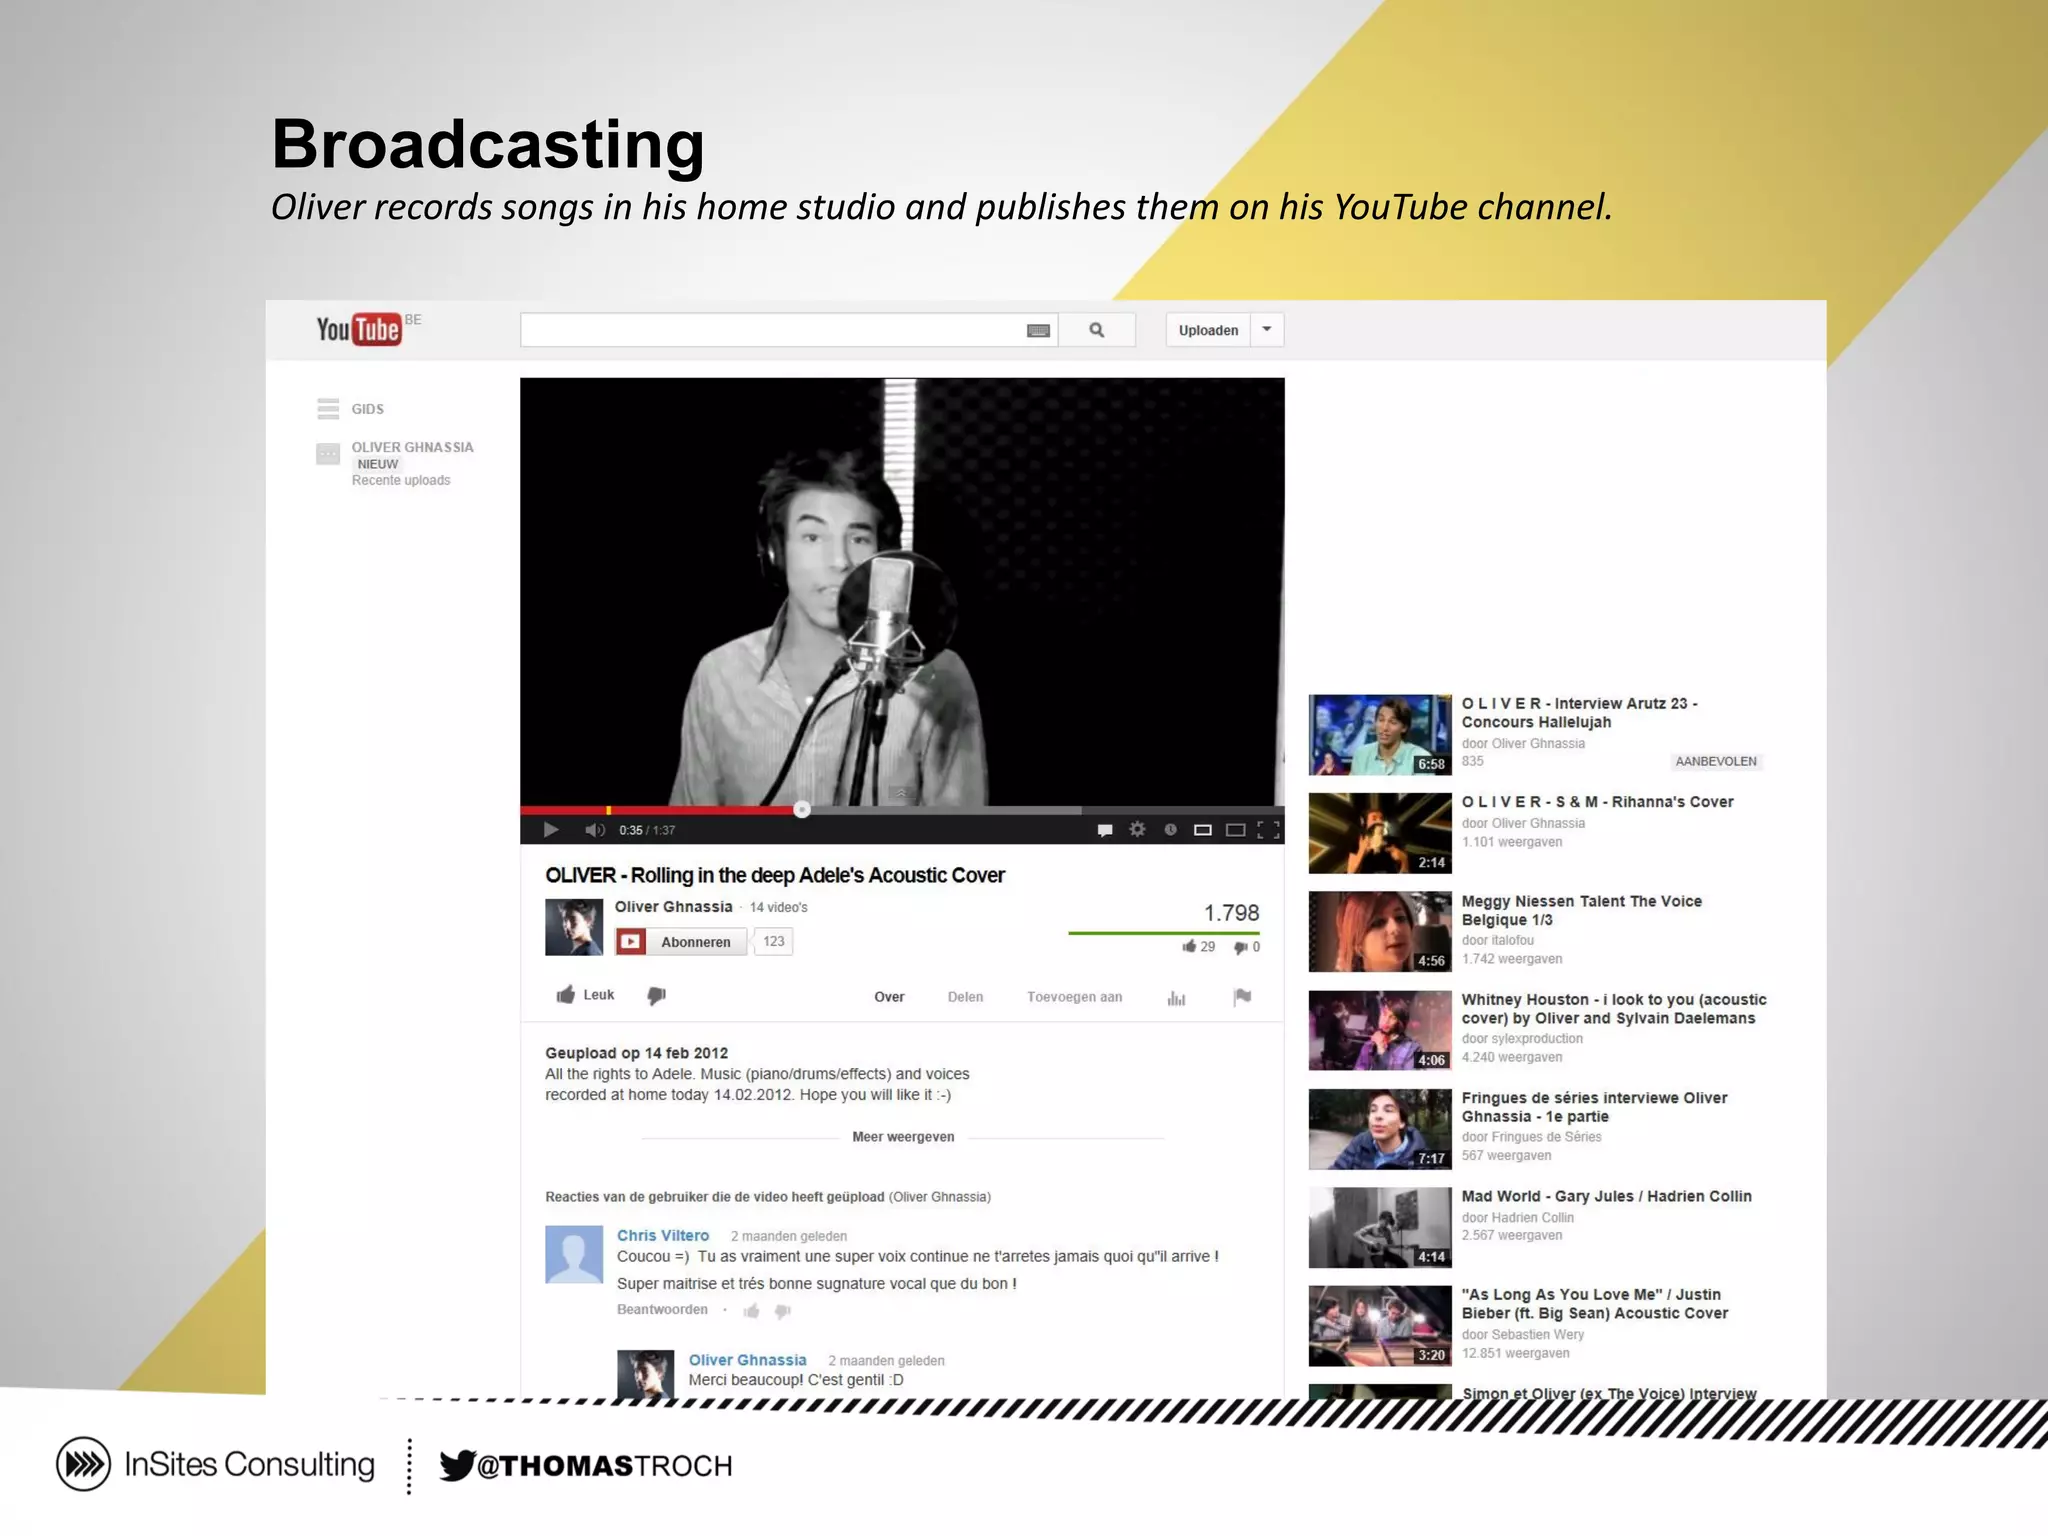Open the 14 video's link
2048x1536 pixels.
(x=779, y=907)
